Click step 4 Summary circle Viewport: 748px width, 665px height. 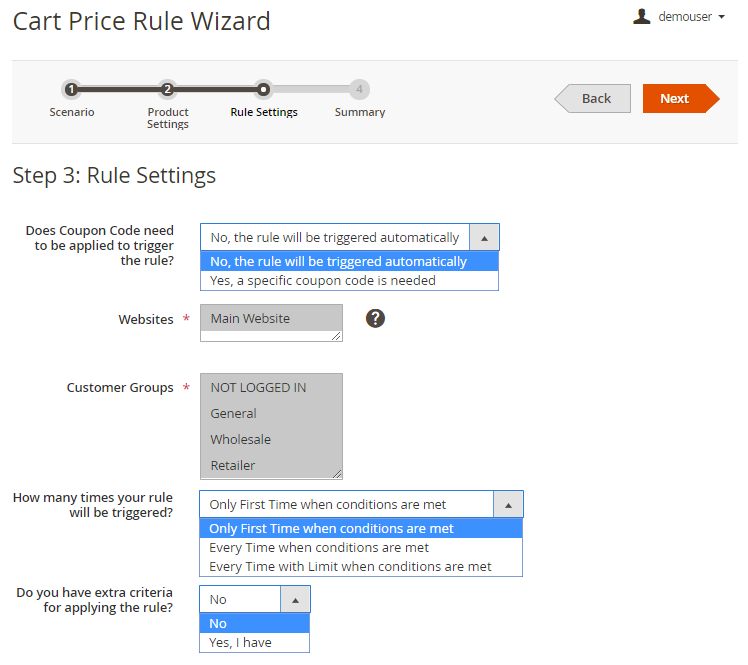pyautogui.click(x=359, y=89)
